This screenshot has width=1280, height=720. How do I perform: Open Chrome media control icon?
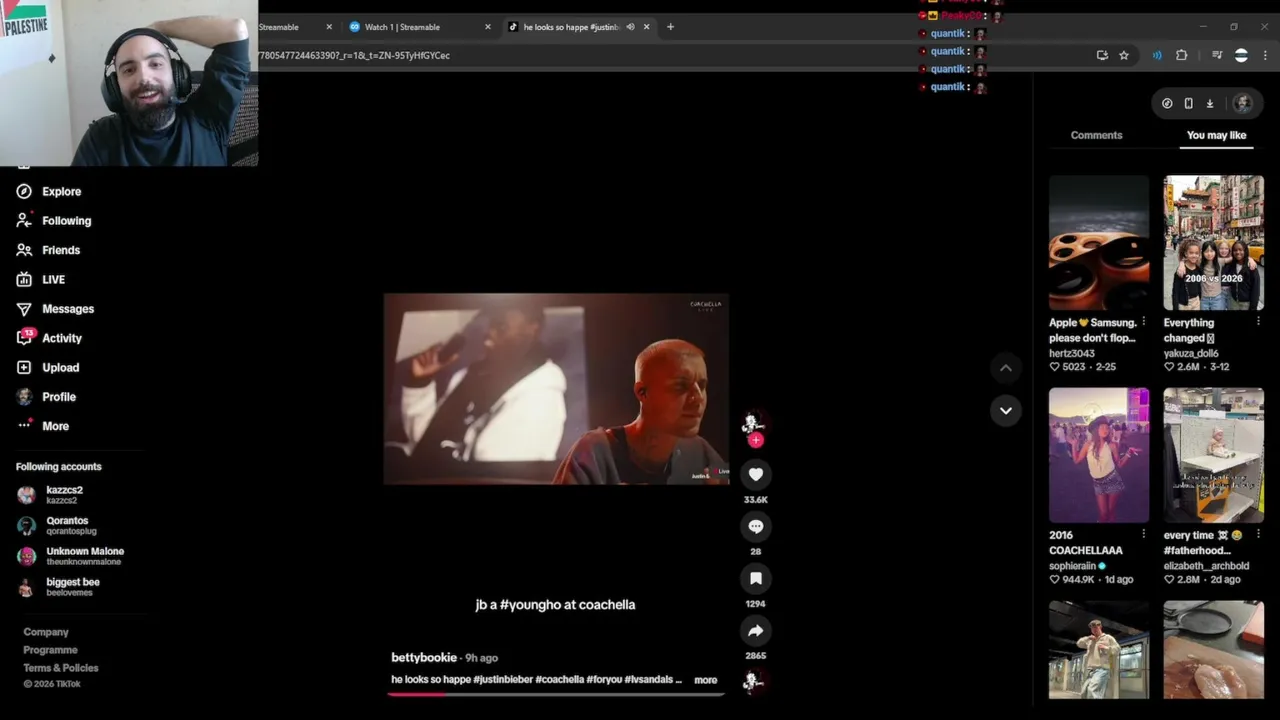click(1217, 55)
